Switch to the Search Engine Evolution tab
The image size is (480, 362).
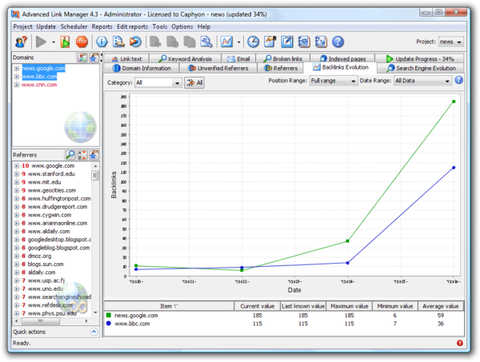click(421, 68)
